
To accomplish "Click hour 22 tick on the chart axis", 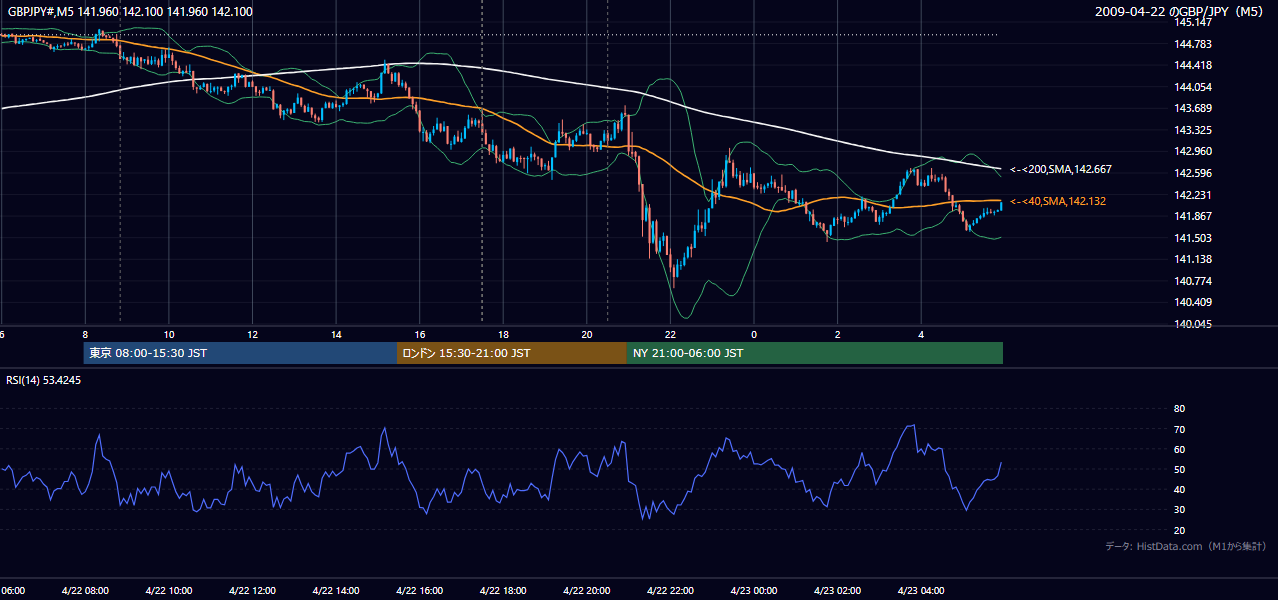I will (671, 334).
